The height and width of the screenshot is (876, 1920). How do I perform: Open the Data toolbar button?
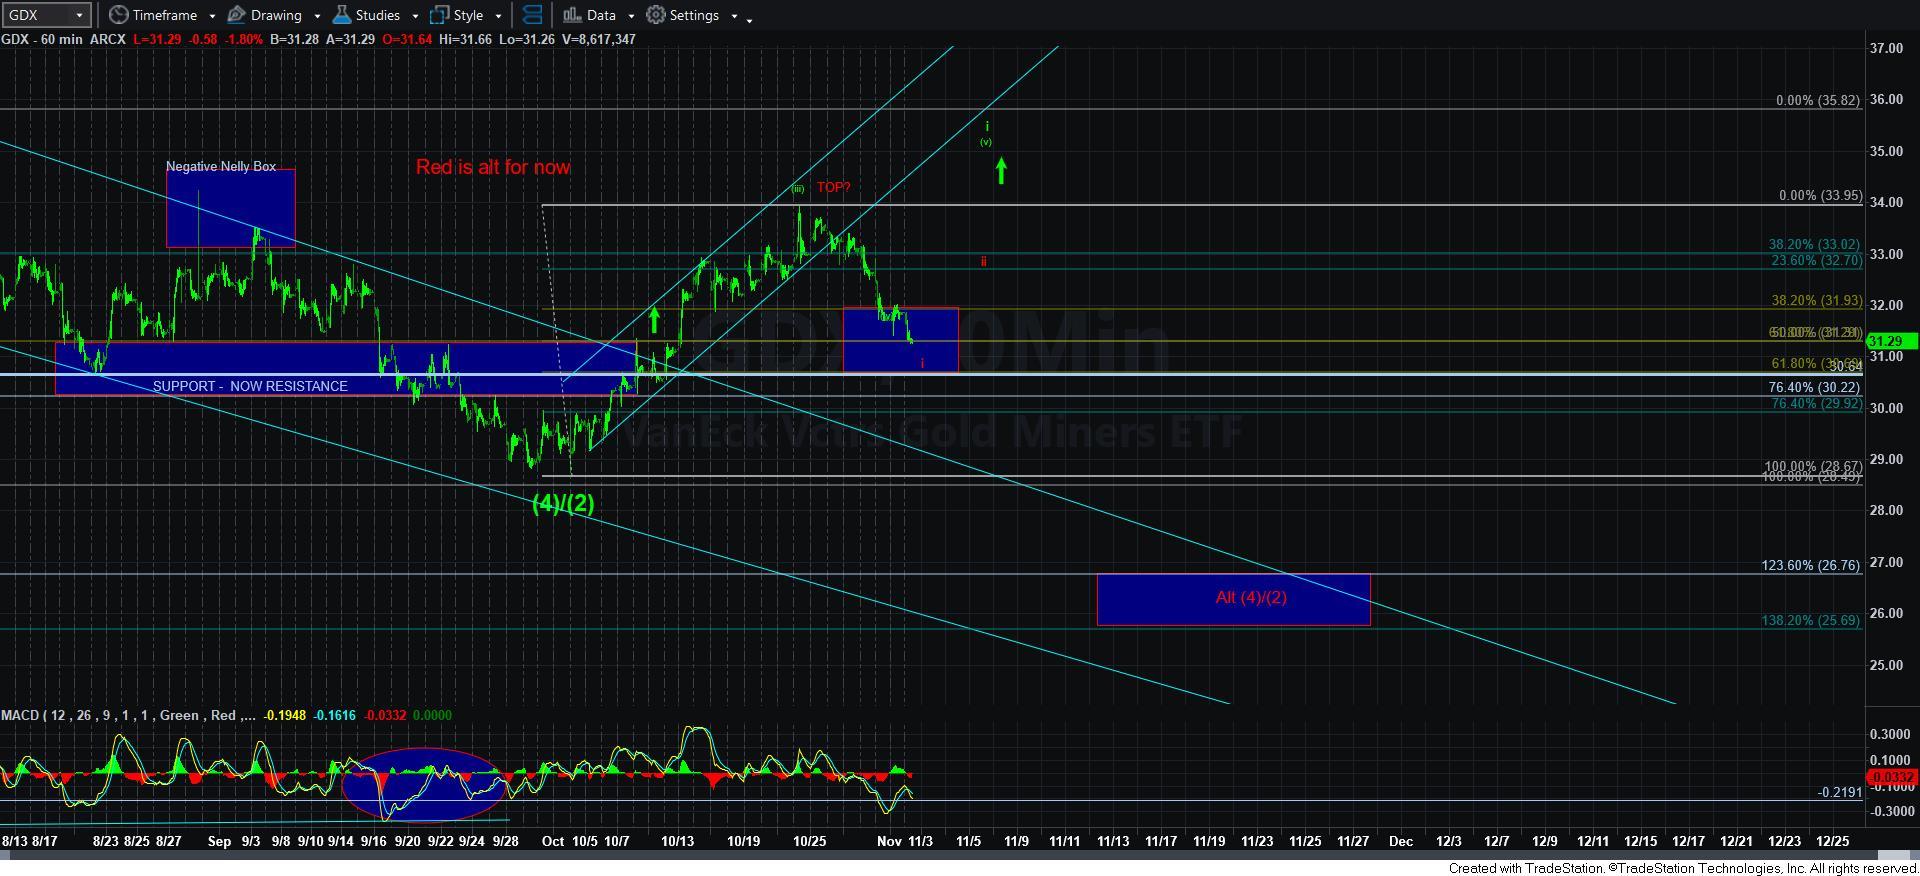click(x=589, y=15)
